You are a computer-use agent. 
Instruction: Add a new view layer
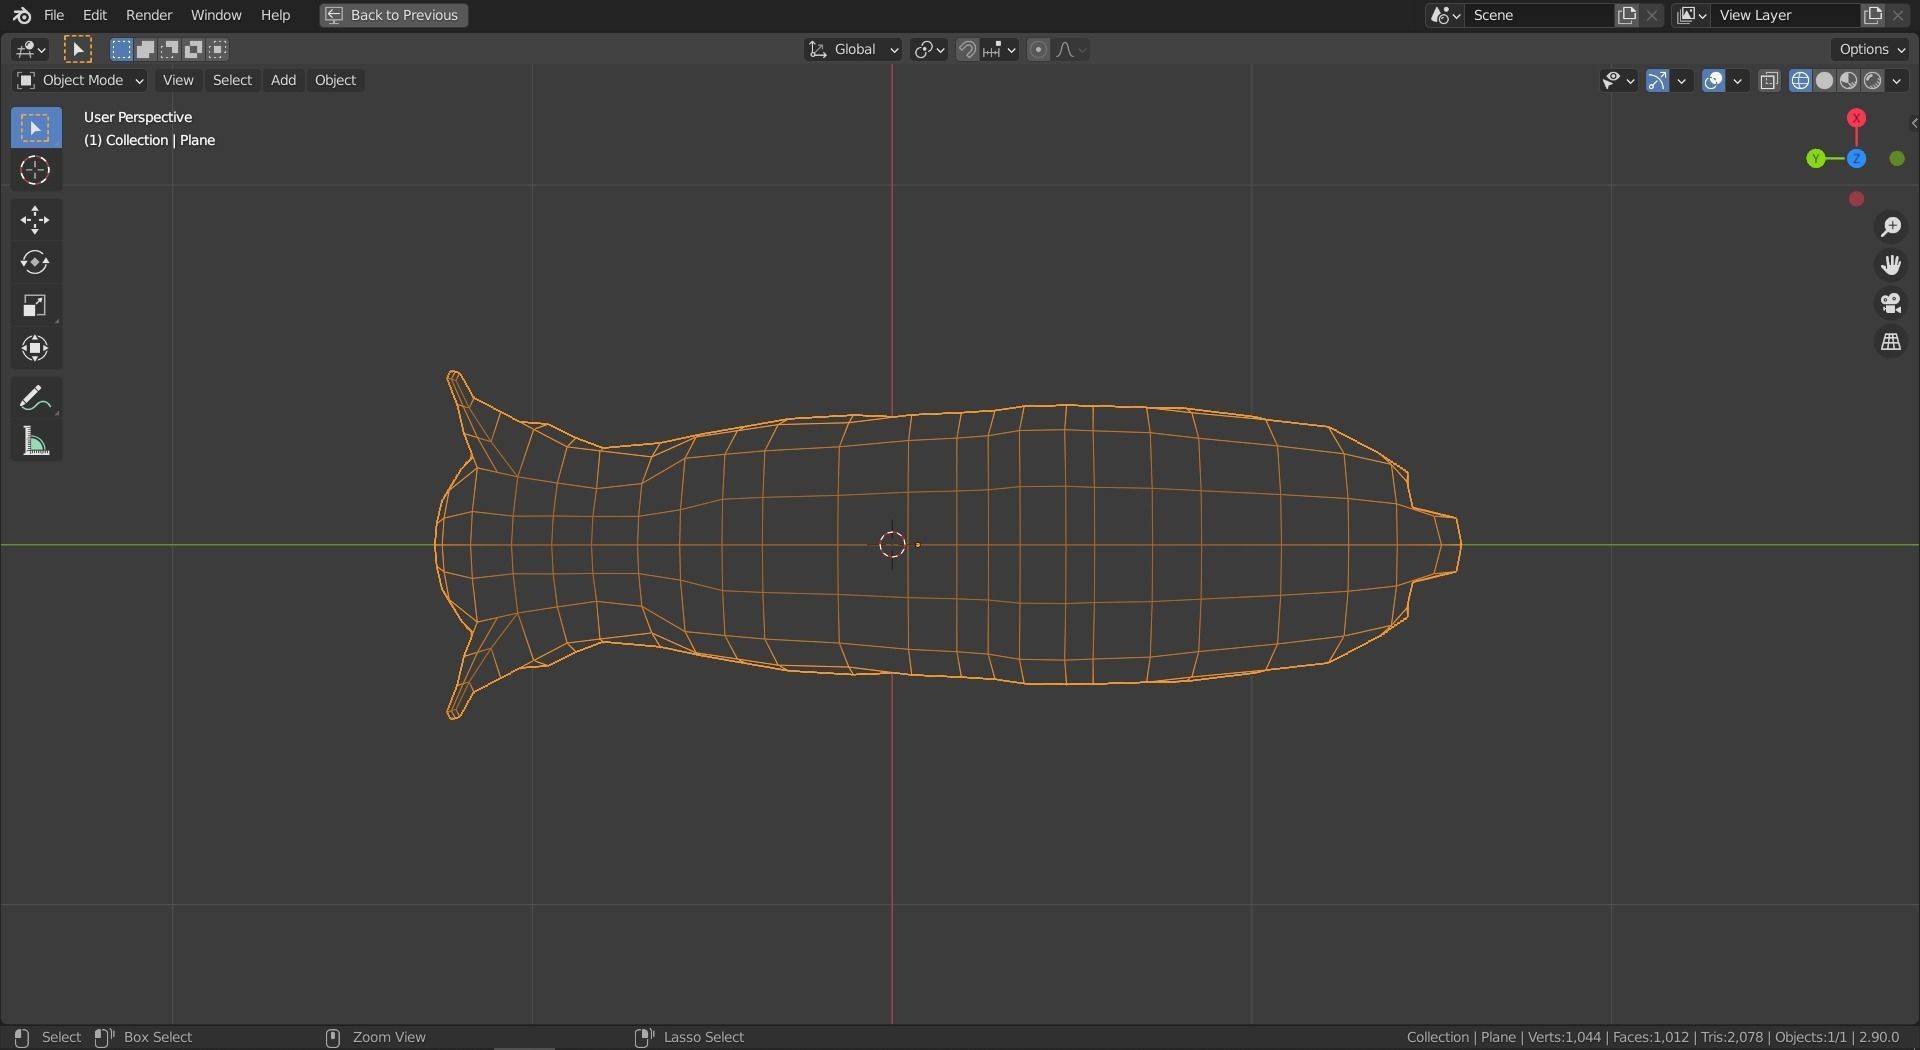tap(1873, 15)
